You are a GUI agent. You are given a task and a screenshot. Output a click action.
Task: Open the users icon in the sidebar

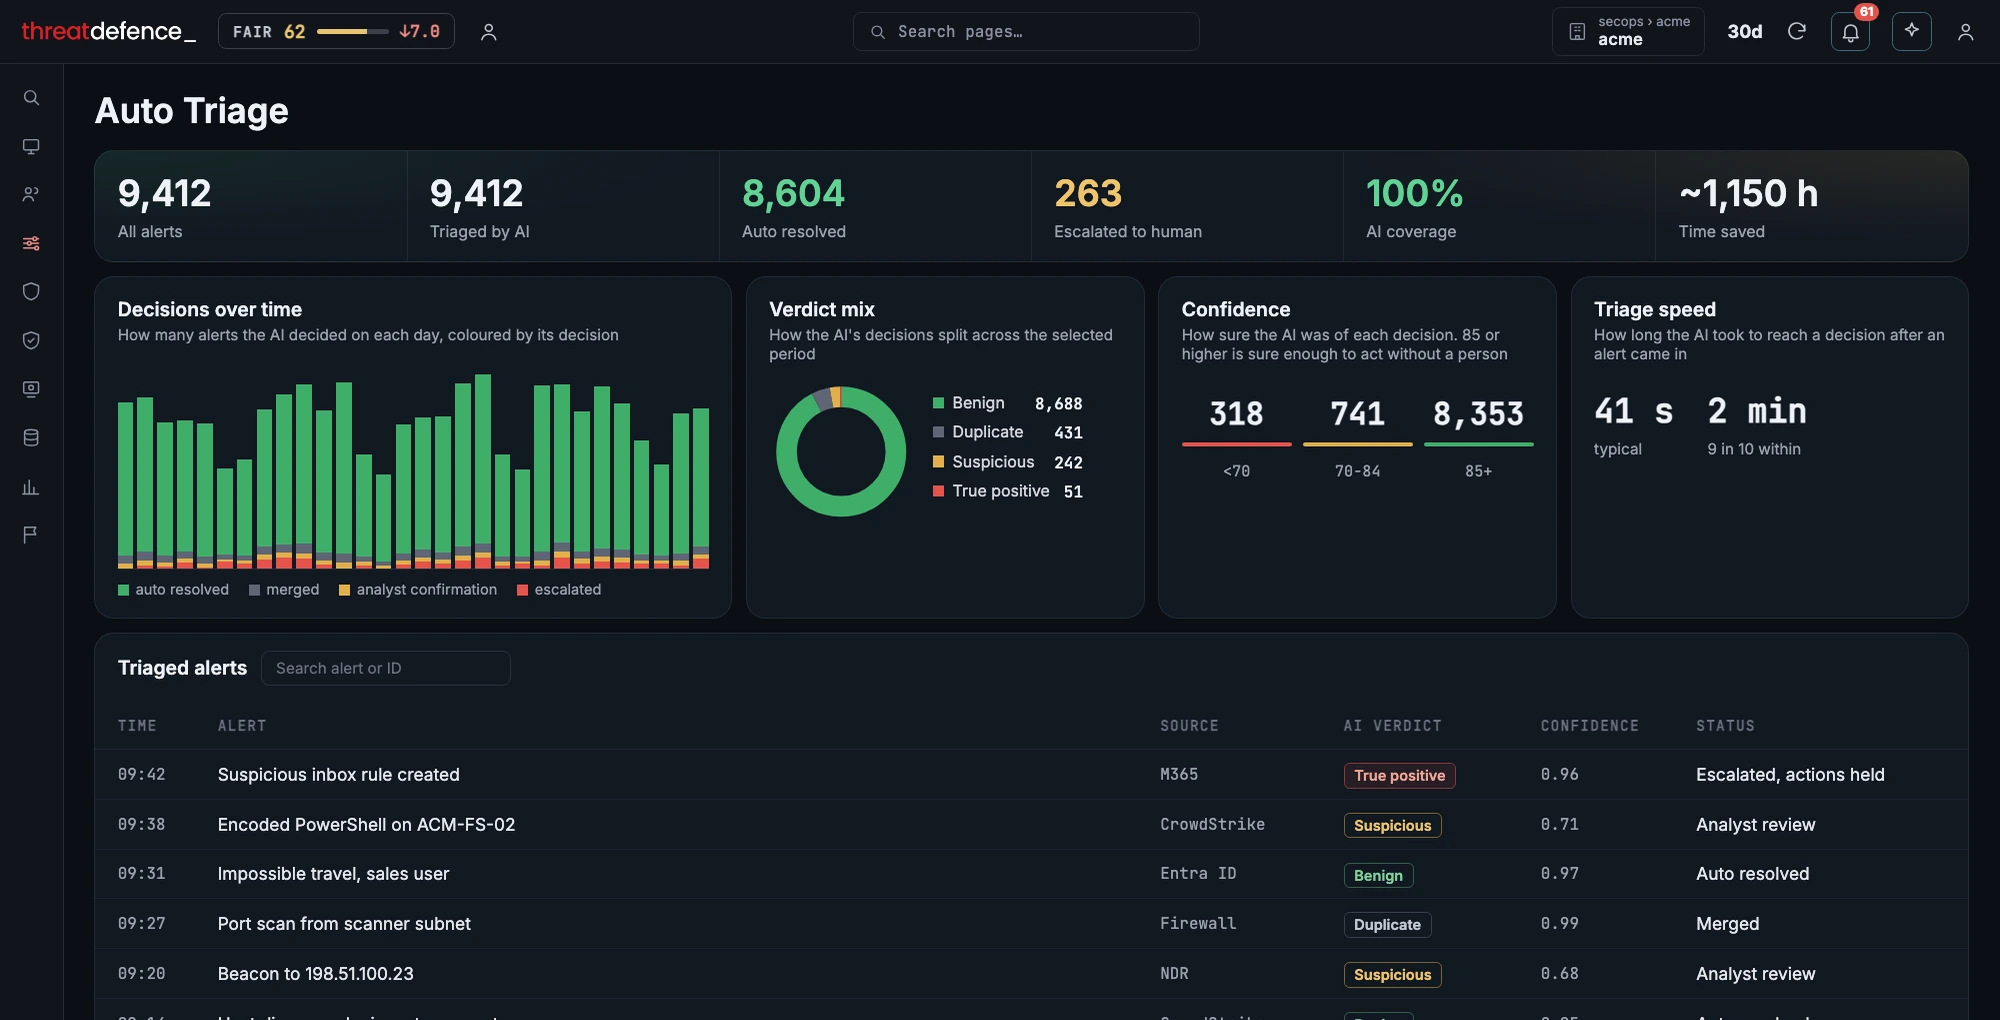point(31,195)
